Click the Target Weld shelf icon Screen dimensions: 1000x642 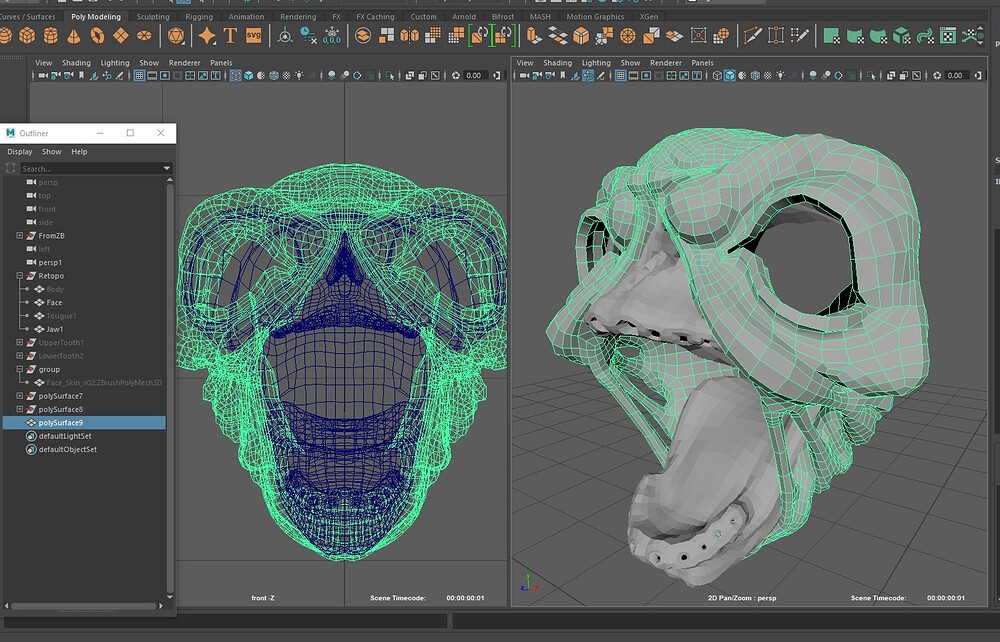click(776, 36)
